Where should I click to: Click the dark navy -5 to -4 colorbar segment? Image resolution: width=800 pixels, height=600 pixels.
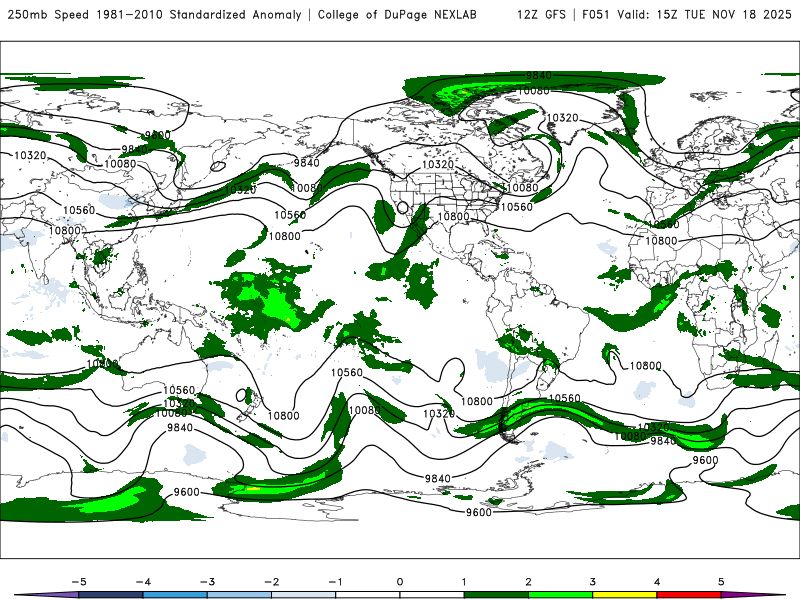click(111, 595)
